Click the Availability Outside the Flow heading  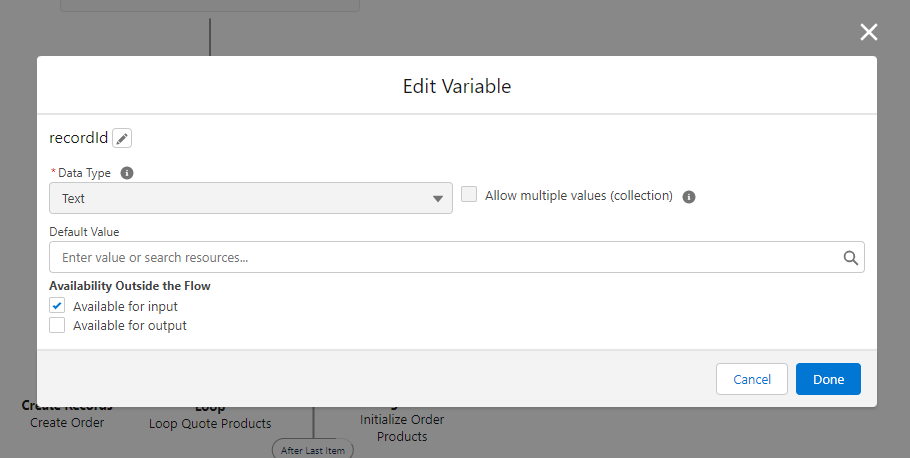point(129,286)
